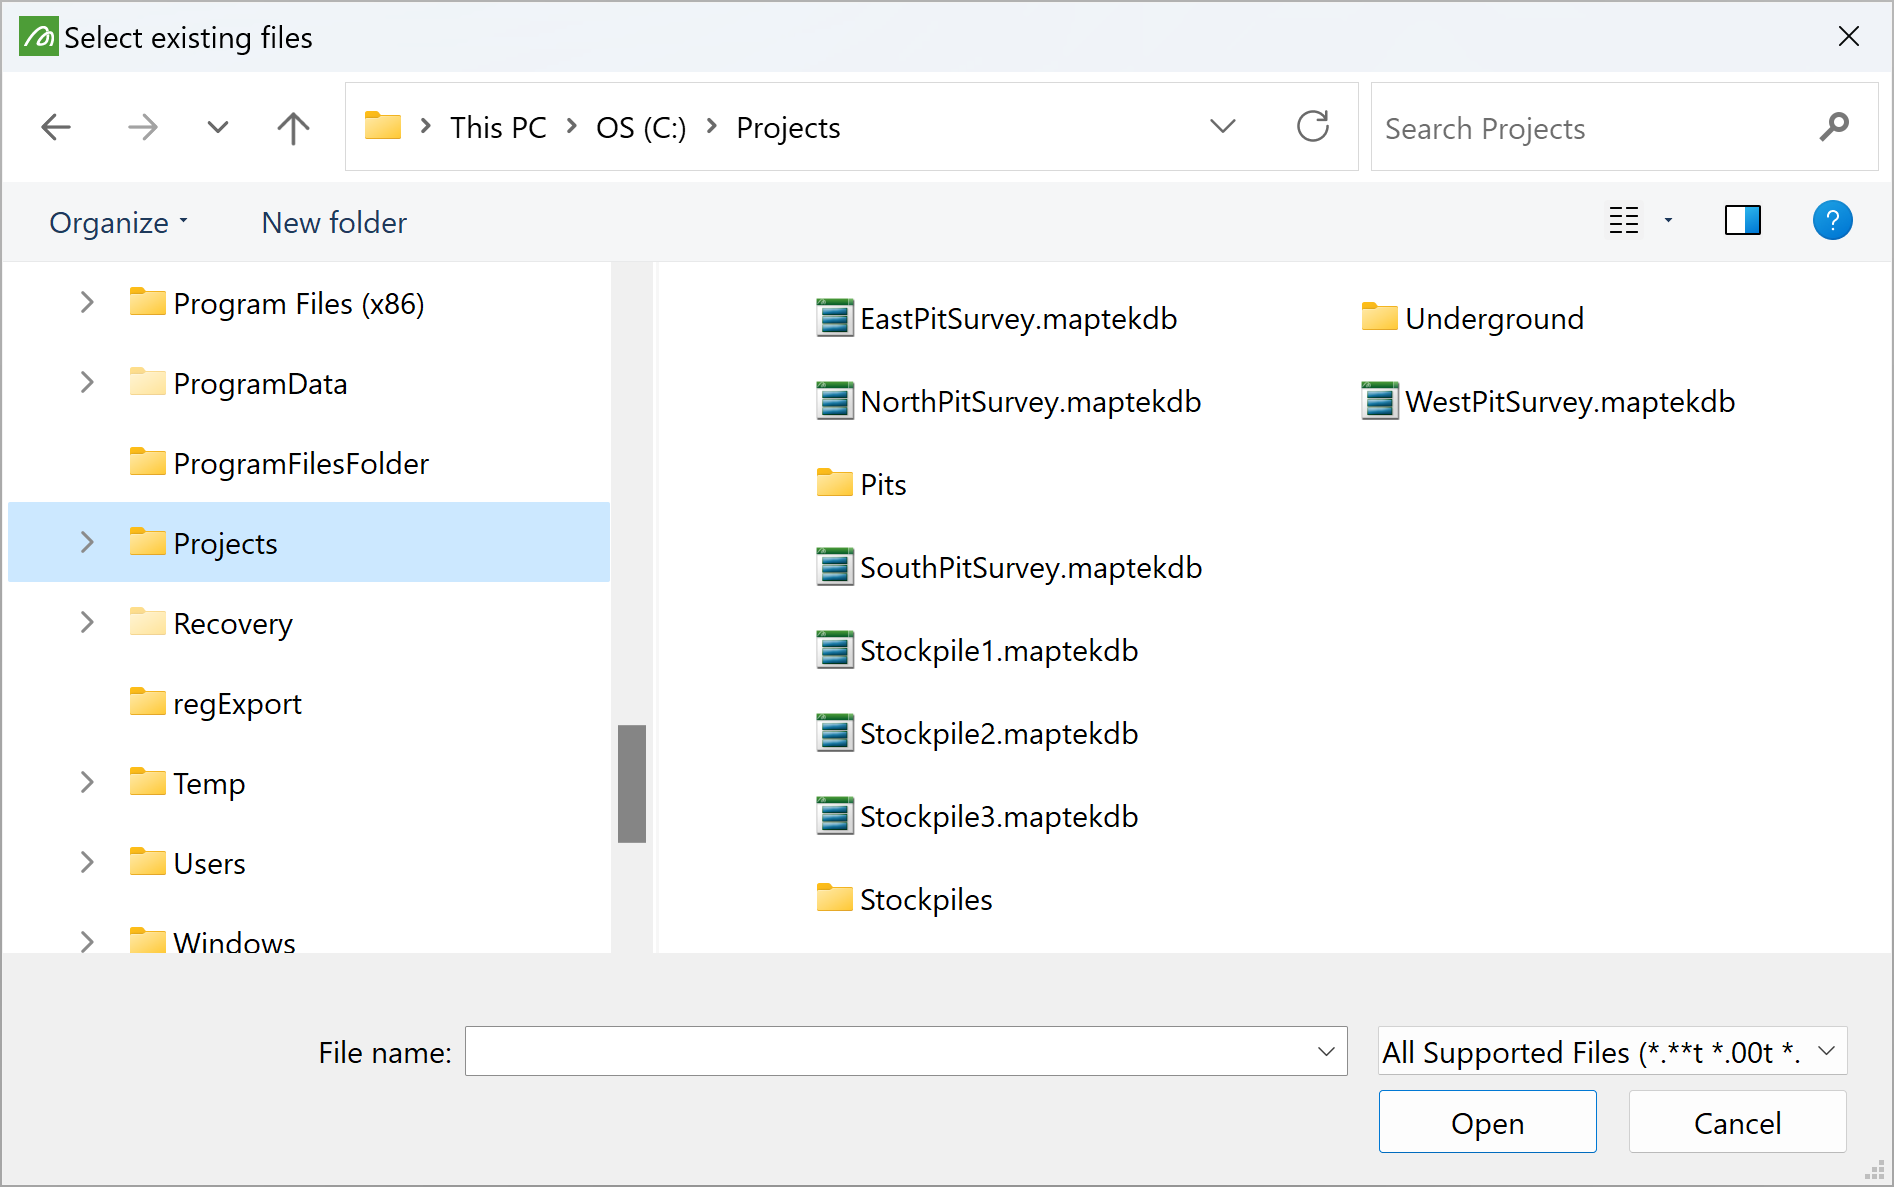Go up one folder level
Screen dimensions: 1894x1187
pos(293,127)
